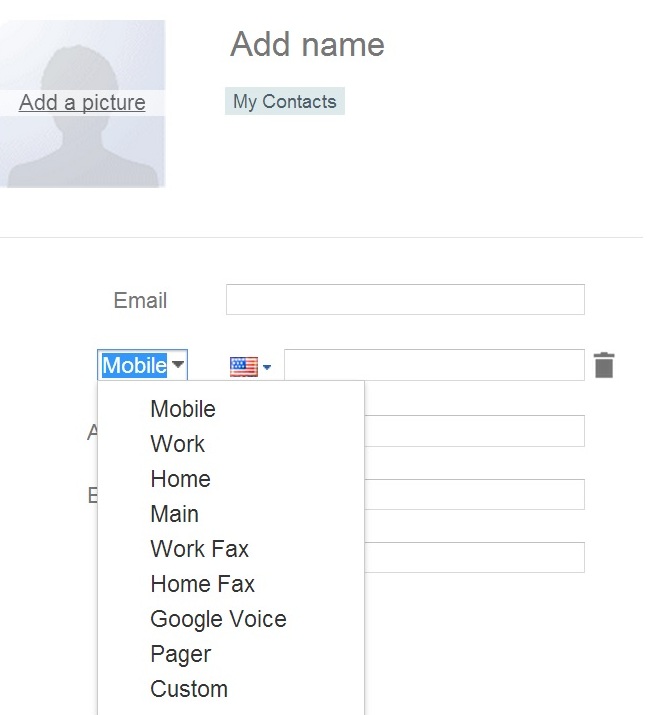Choose Main as the phone type
Viewport: 656px width, 715px height.
(x=174, y=514)
